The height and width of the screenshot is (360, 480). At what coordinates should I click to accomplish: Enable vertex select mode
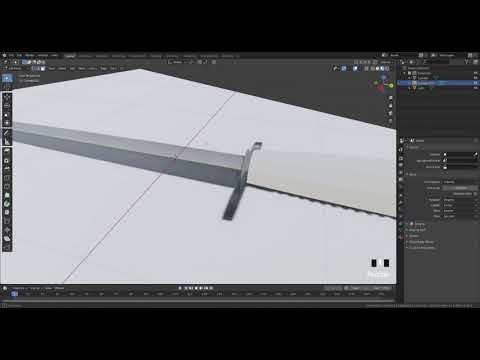point(33,68)
